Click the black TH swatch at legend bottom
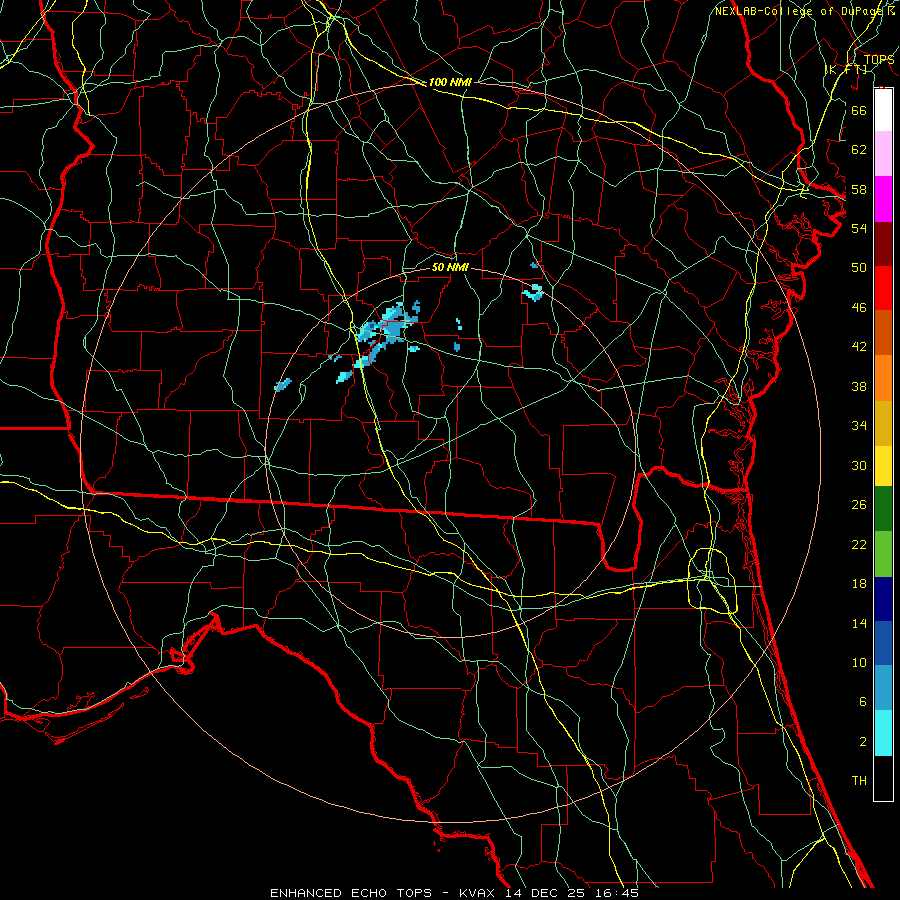This screenshot has height=900, width=900. pos(883,778)
